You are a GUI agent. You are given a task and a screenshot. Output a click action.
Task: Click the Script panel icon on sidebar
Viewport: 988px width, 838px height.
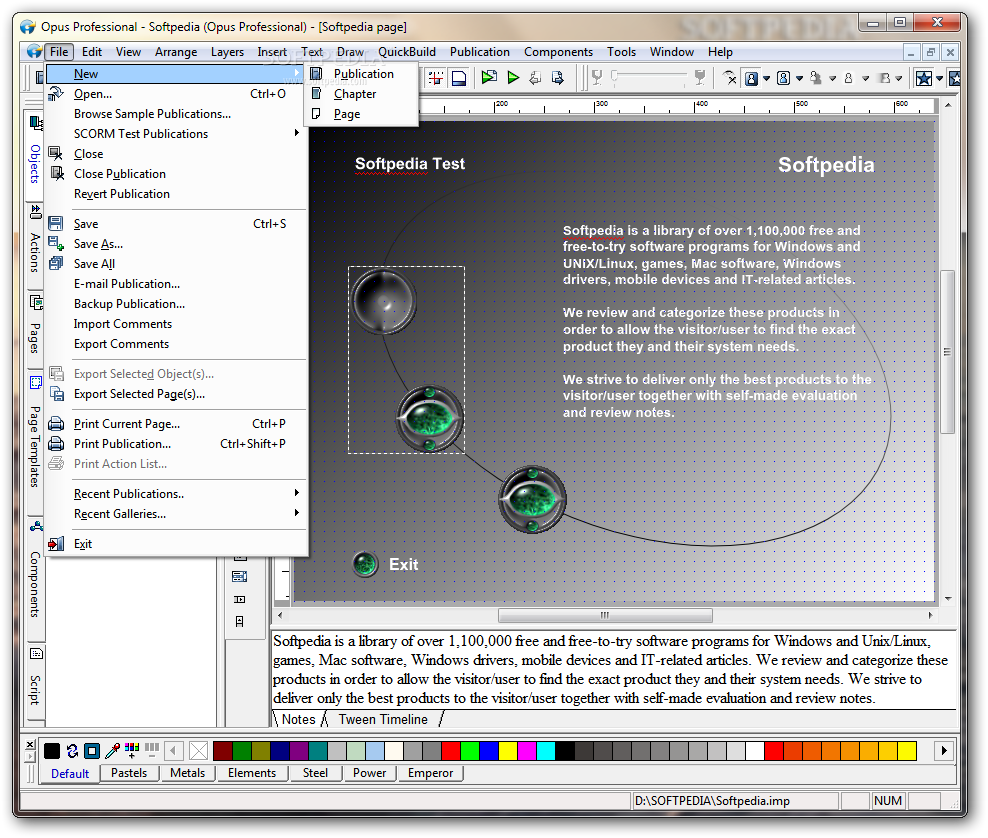coord(36,653)
